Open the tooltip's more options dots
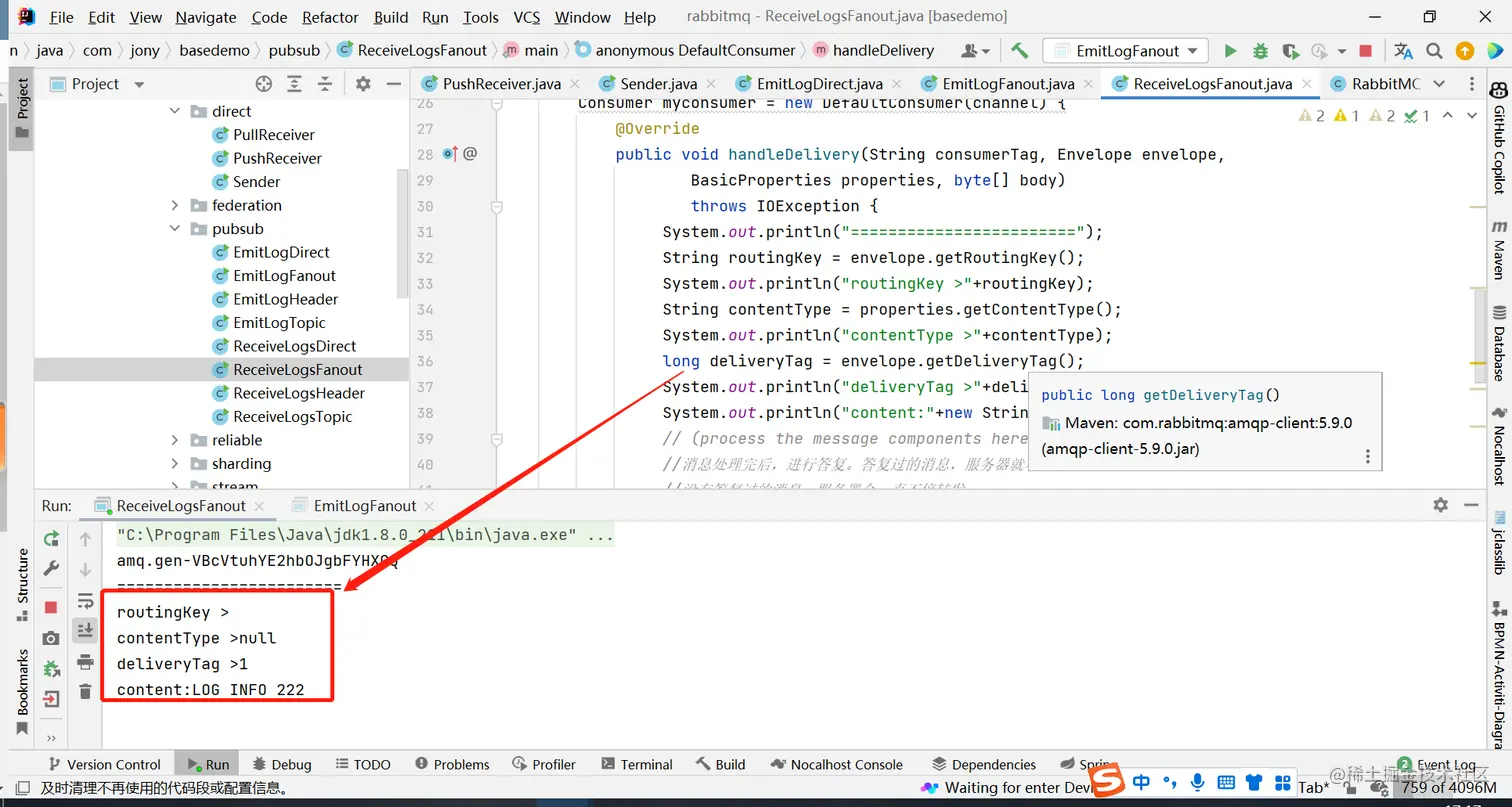The width and height of the screenshot is (1512, 807). point(1368,456)
